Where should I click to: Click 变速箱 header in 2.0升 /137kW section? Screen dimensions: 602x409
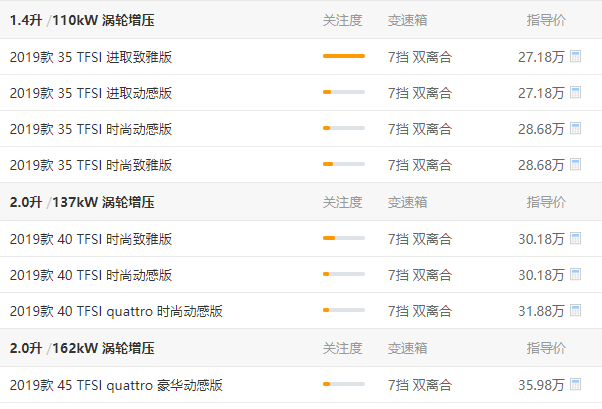[x=407, y=202]
